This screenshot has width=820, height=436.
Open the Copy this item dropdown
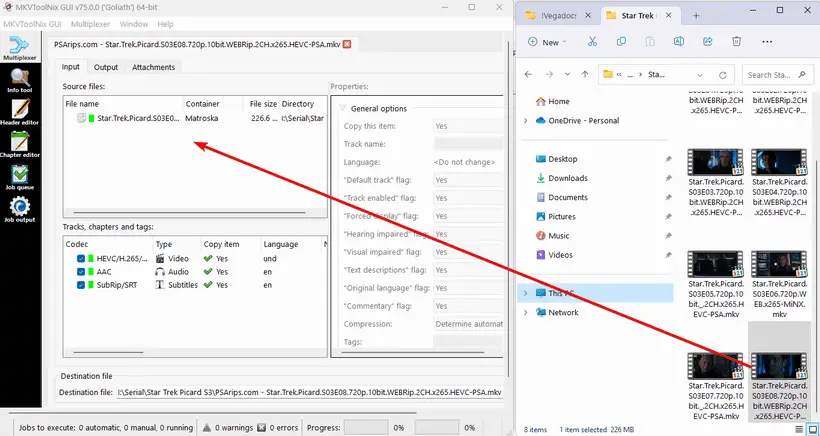coord(468,126)
